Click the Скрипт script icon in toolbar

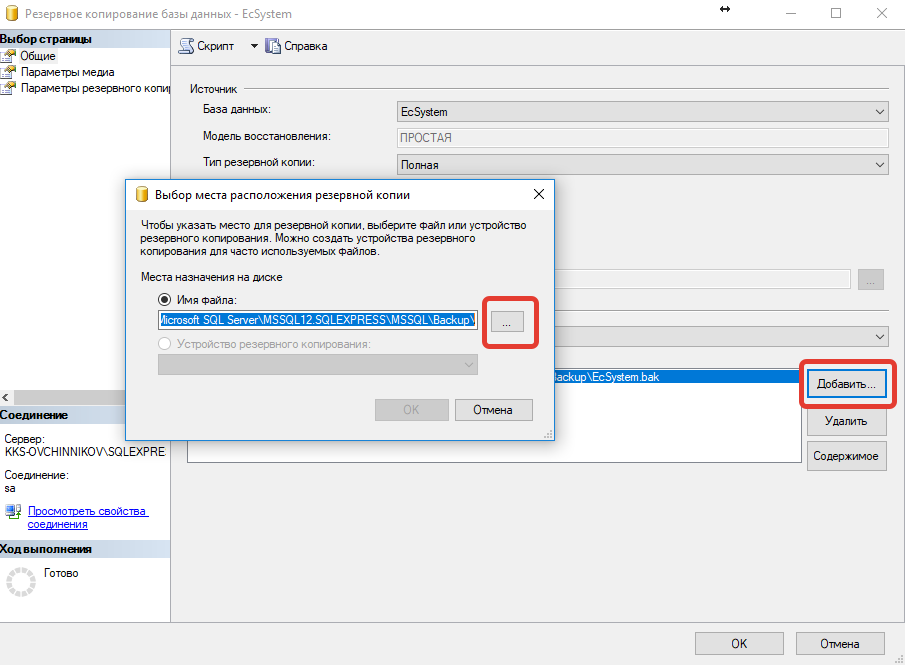click(186, 46)
